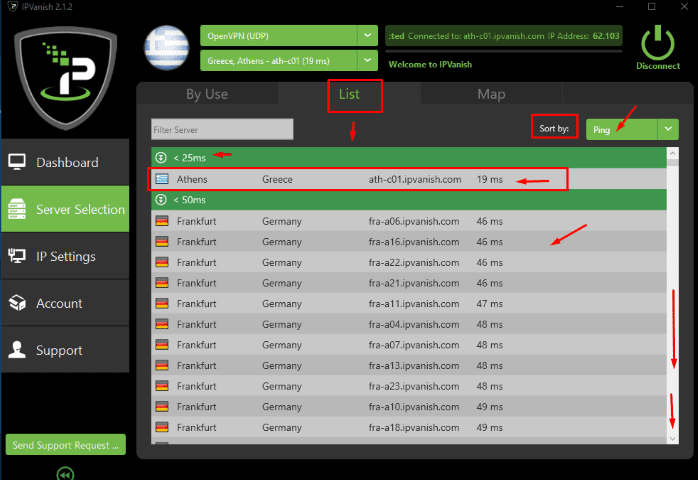The height and width of the screenshot is (480, 698).
Task: Click the server list scrollbar track
Action: pos(672,298)
